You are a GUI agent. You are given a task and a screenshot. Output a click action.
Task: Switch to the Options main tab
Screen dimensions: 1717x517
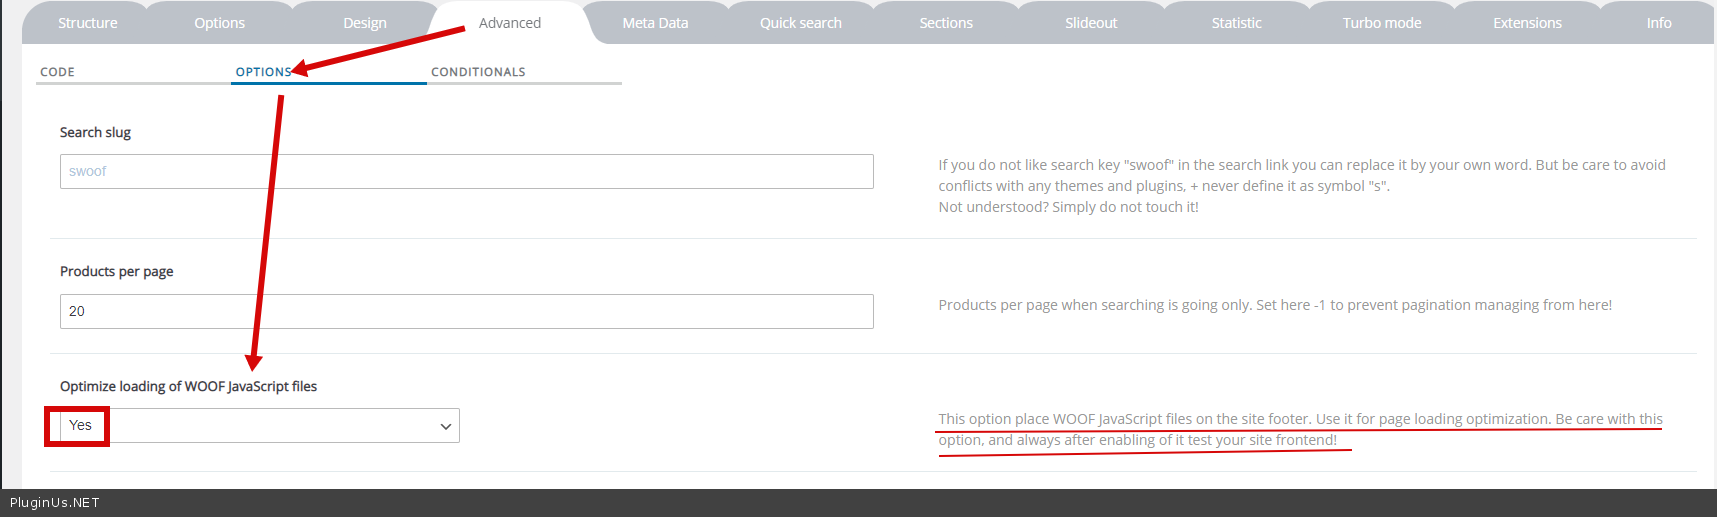(219, 23)
